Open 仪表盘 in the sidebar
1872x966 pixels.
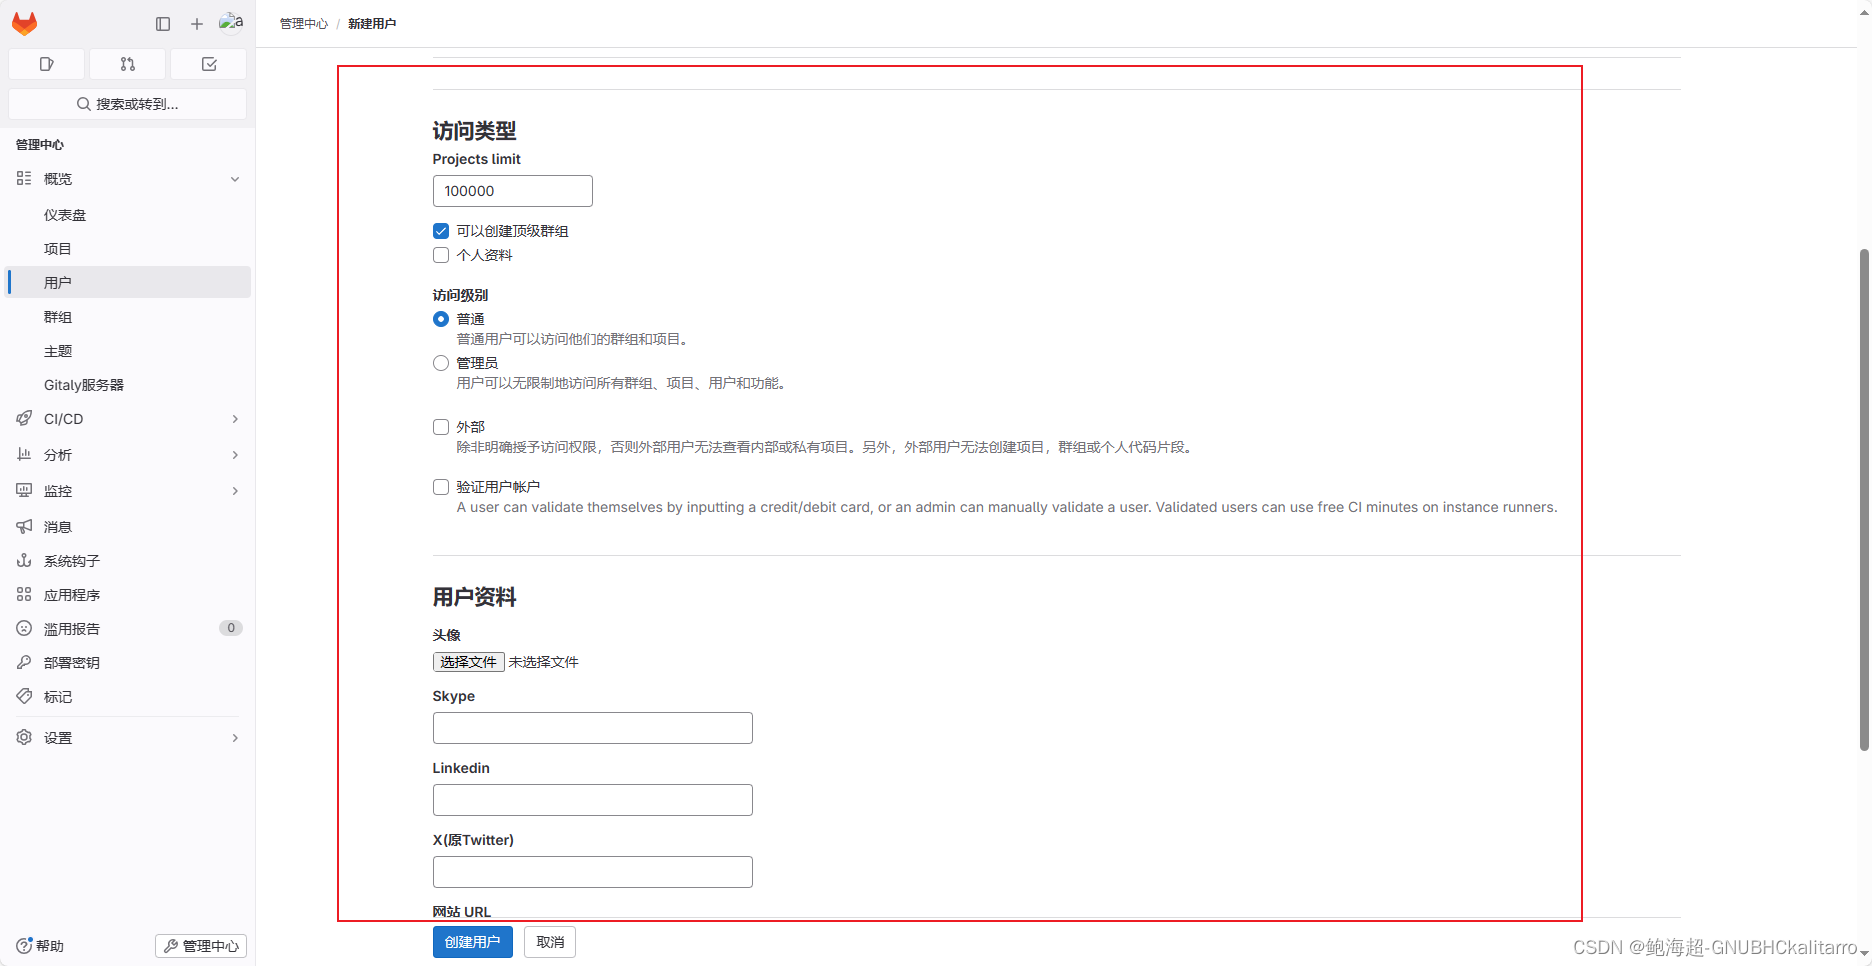pyautogui.click(x=128, y=215)
